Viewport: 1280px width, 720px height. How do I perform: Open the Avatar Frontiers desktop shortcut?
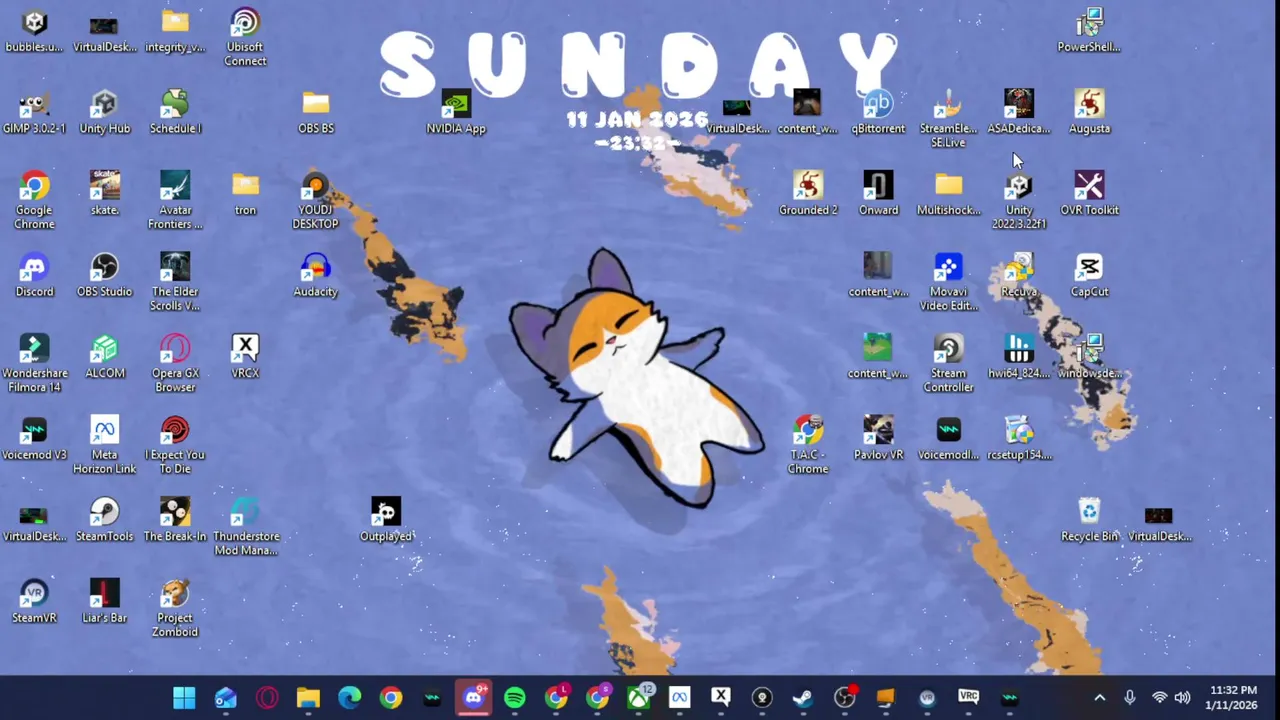[x=175, y=200]
